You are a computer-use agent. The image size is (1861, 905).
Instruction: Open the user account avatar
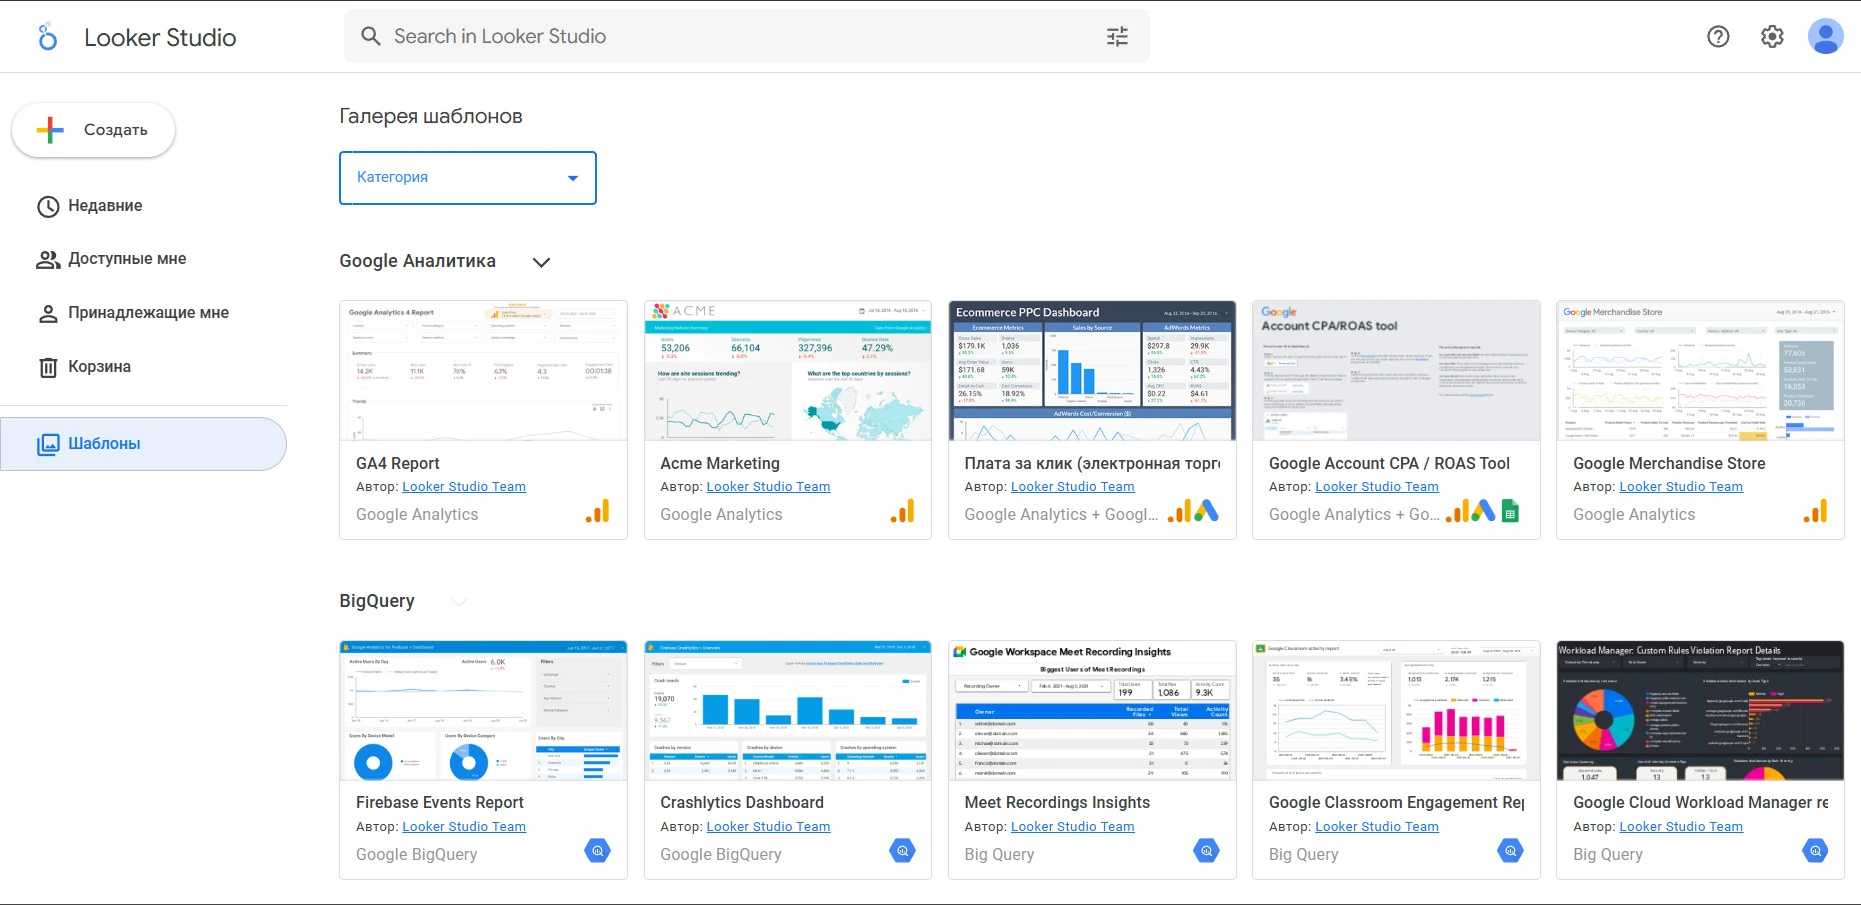1826,37
